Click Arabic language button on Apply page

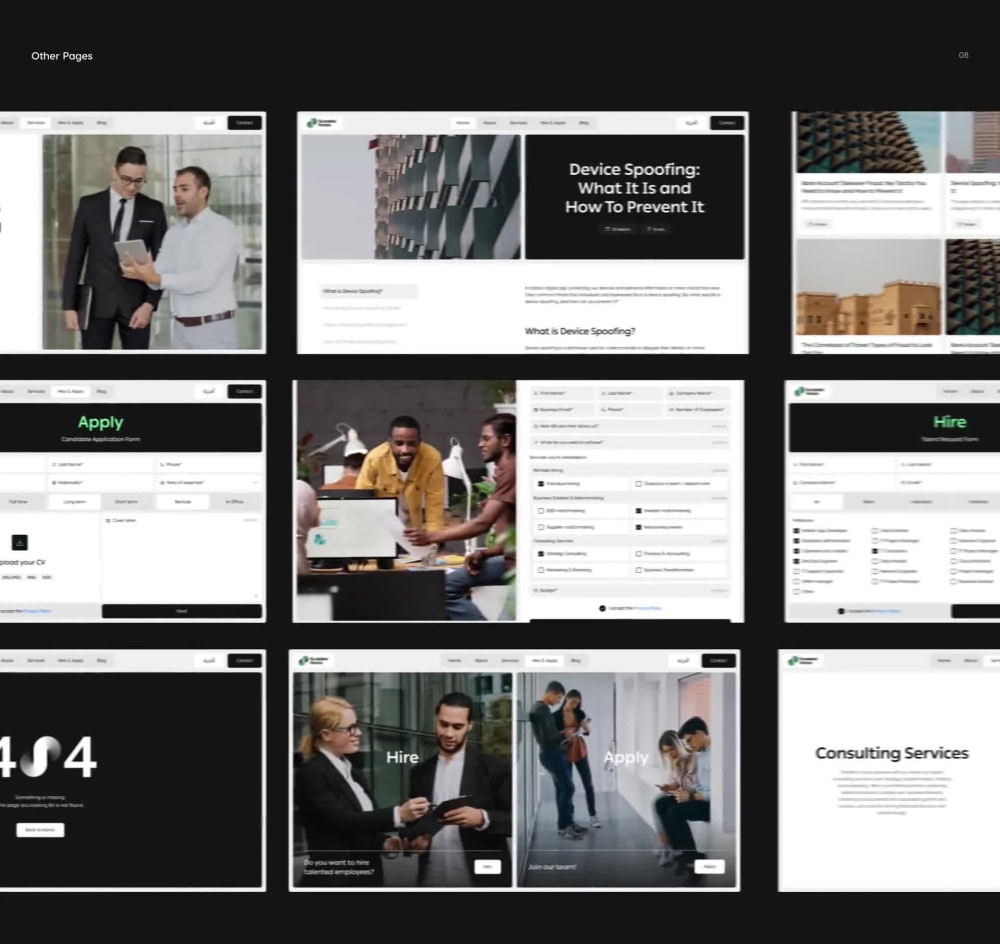[209, 391]
